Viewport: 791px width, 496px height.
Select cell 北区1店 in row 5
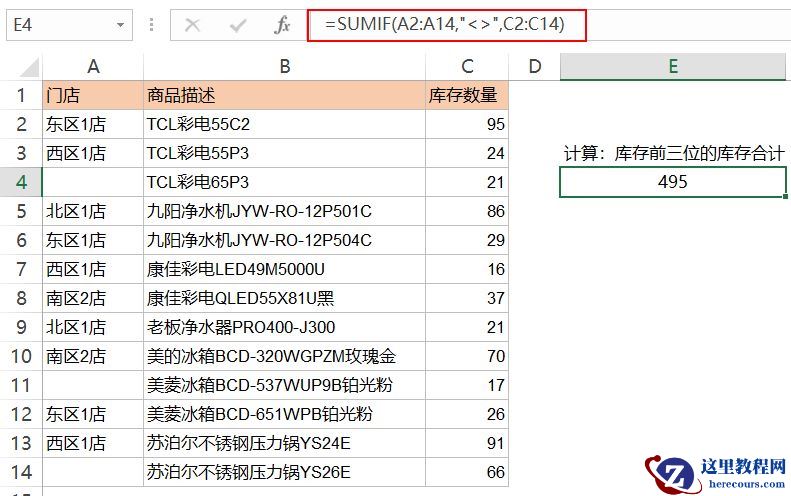click(93, 211)
